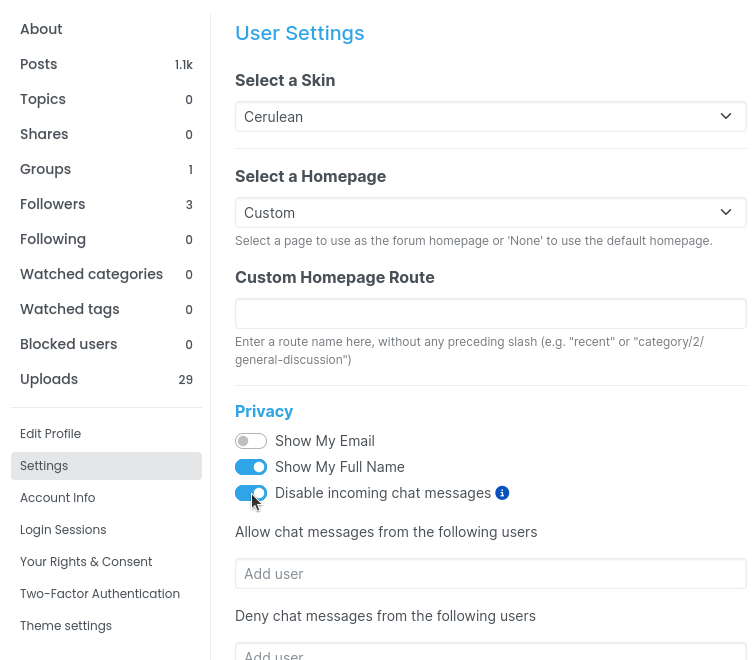The height and width of the screenshot is (660, 756).
Task: Click the Custom Homepage Route field
Action: click(x=490, y=314)
